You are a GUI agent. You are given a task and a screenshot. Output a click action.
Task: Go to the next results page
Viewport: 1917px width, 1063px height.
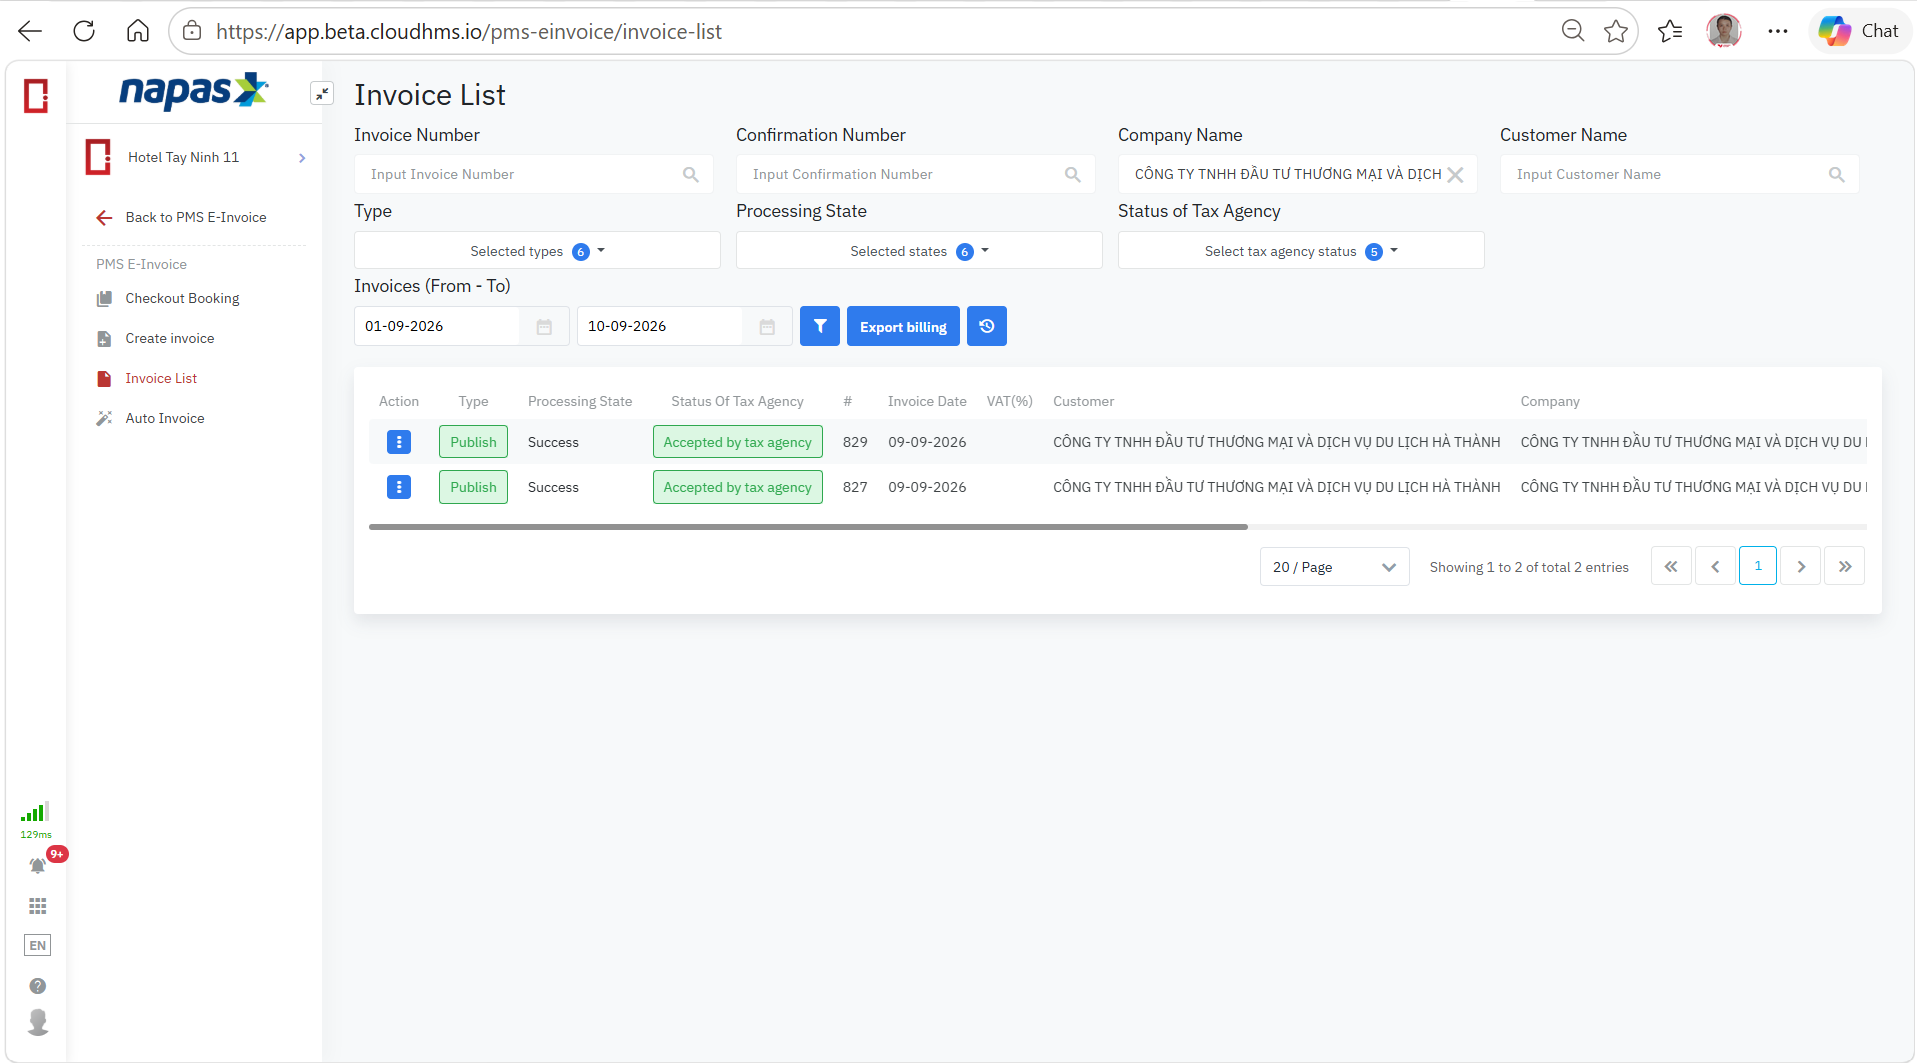[x=1801, y=567]
